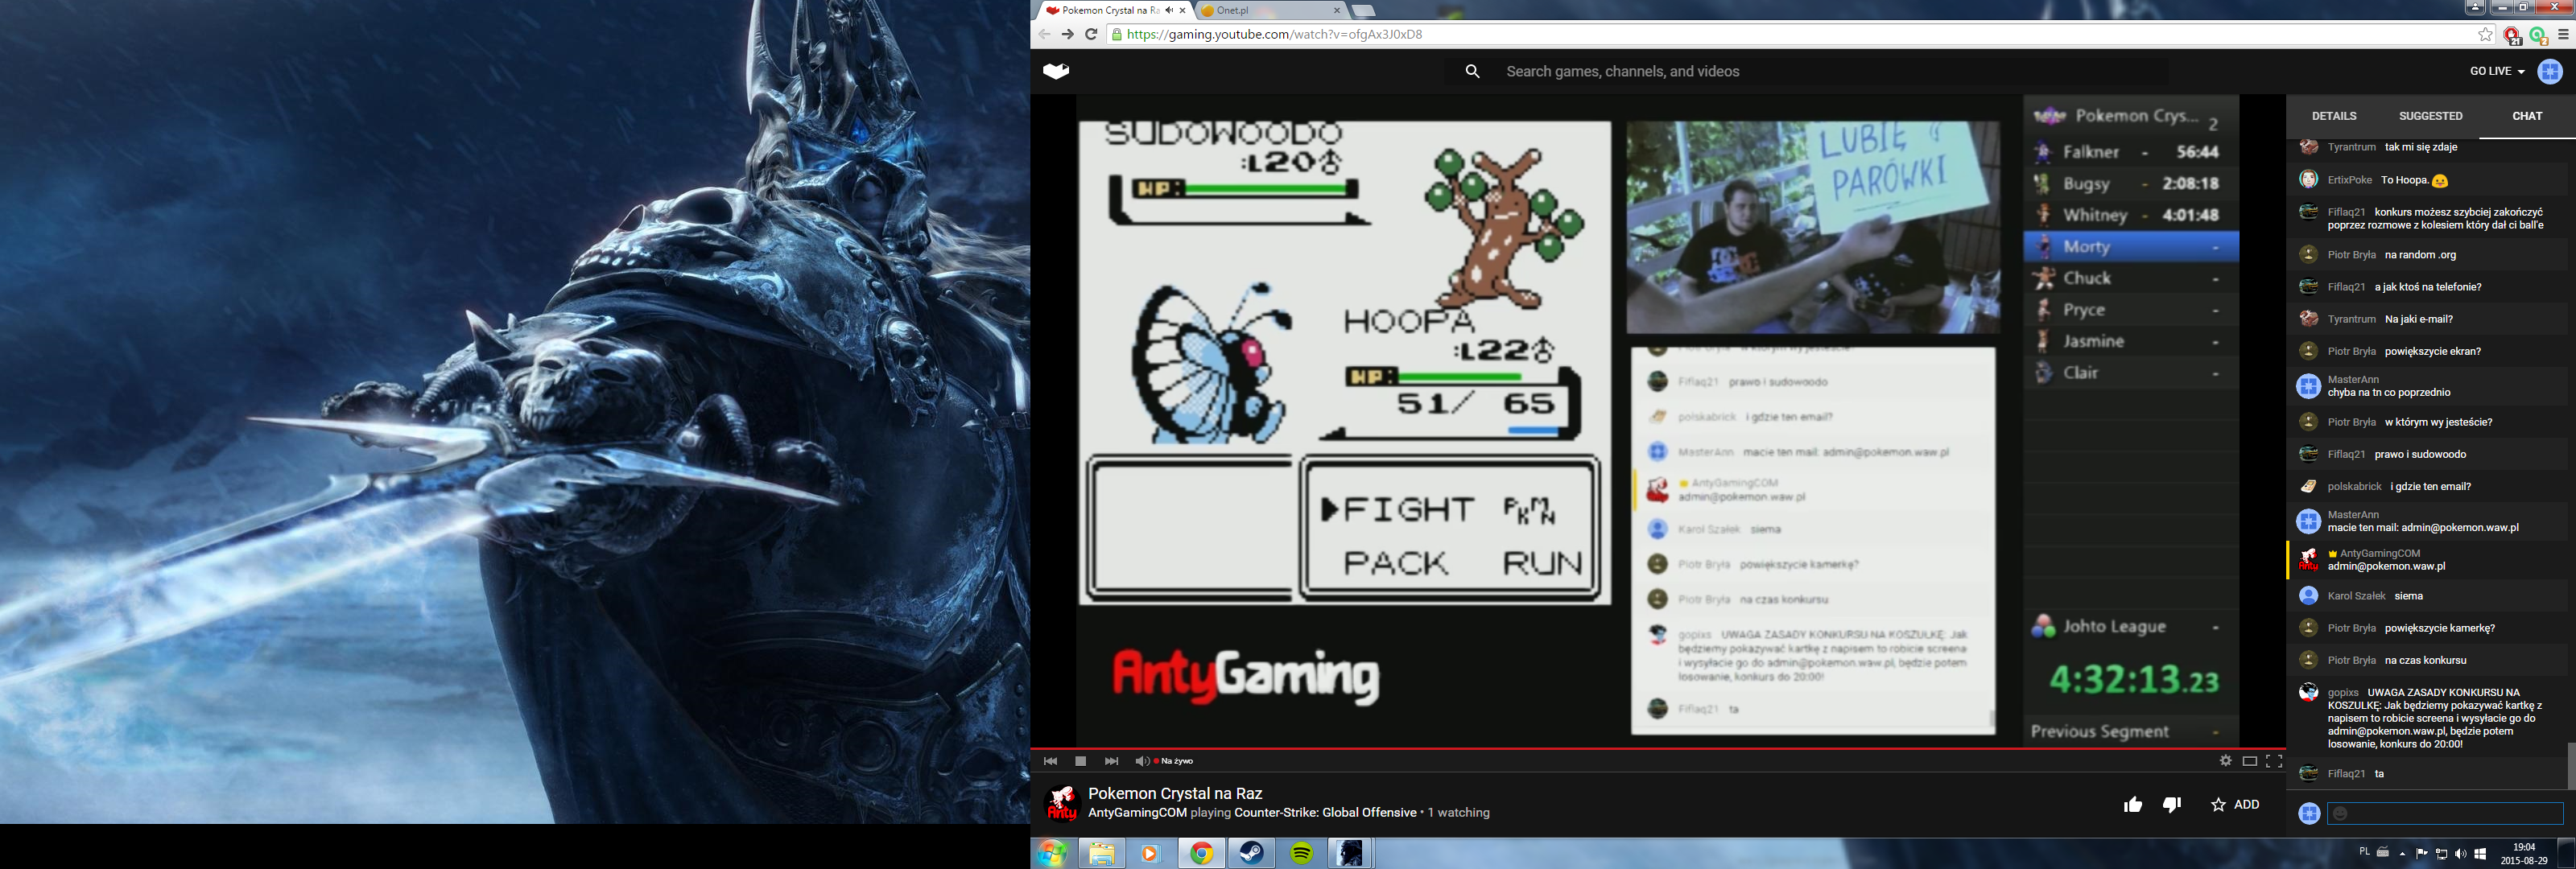
Task: Open Steam from the taskbar
Action: [1251, 853]
